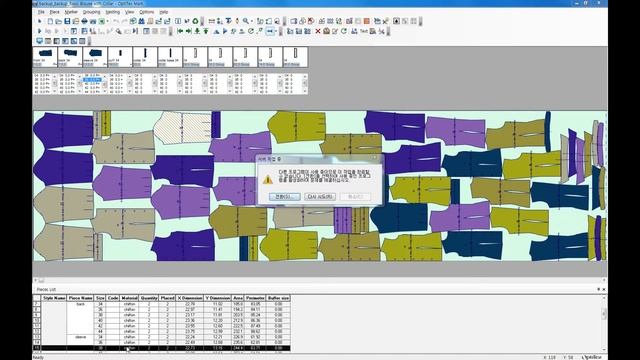Select the zoom magnifier tool
This screenshot has height=360, width=640.
tap(246, 21)
